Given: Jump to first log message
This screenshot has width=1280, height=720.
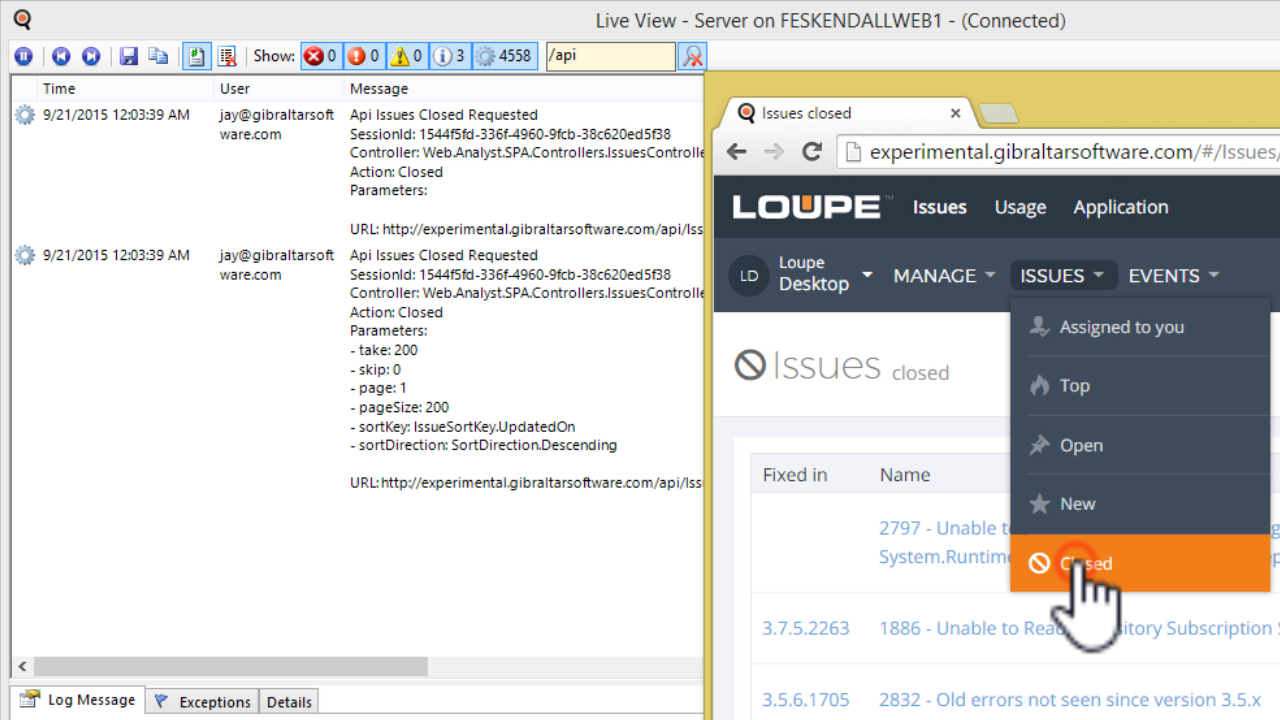Looking at the screenshot, I should pyautogui.click(x=62, y=56).
